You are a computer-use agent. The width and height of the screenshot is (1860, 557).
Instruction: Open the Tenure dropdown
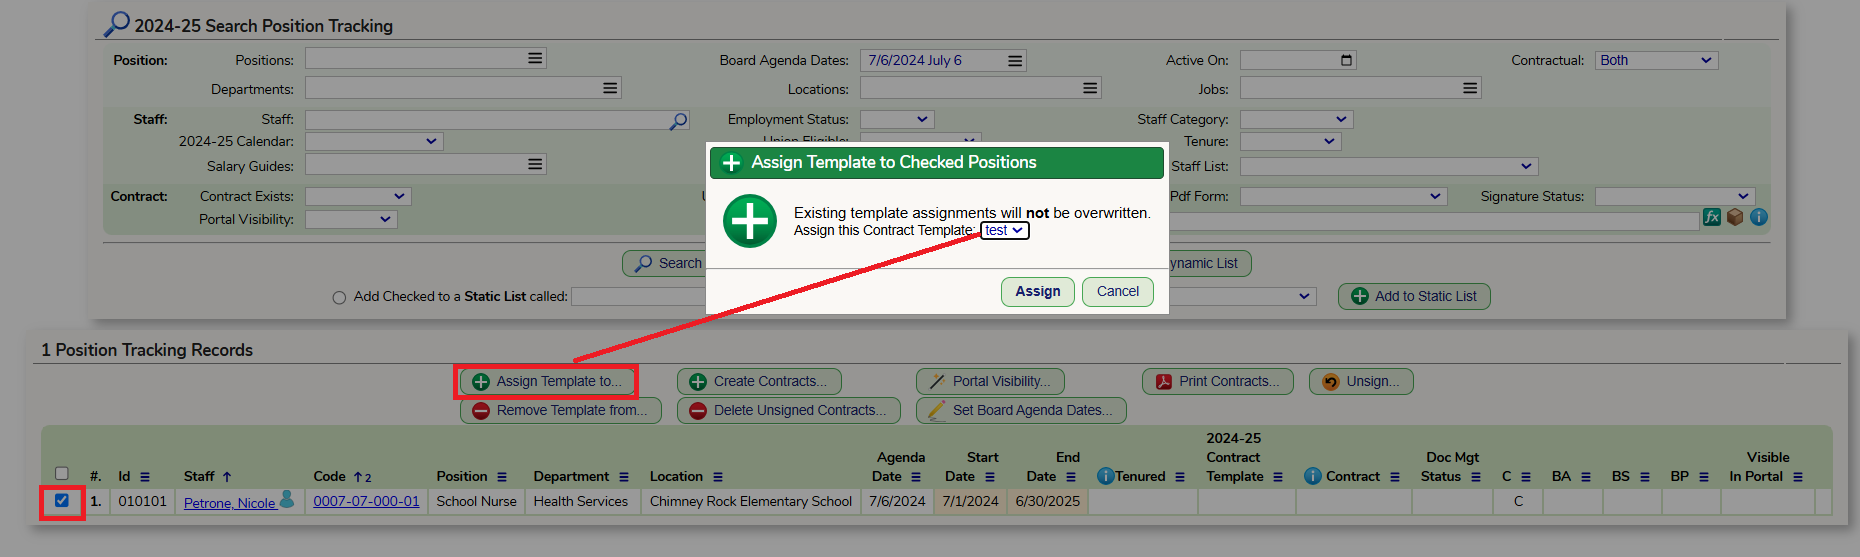click(1290, 141)
